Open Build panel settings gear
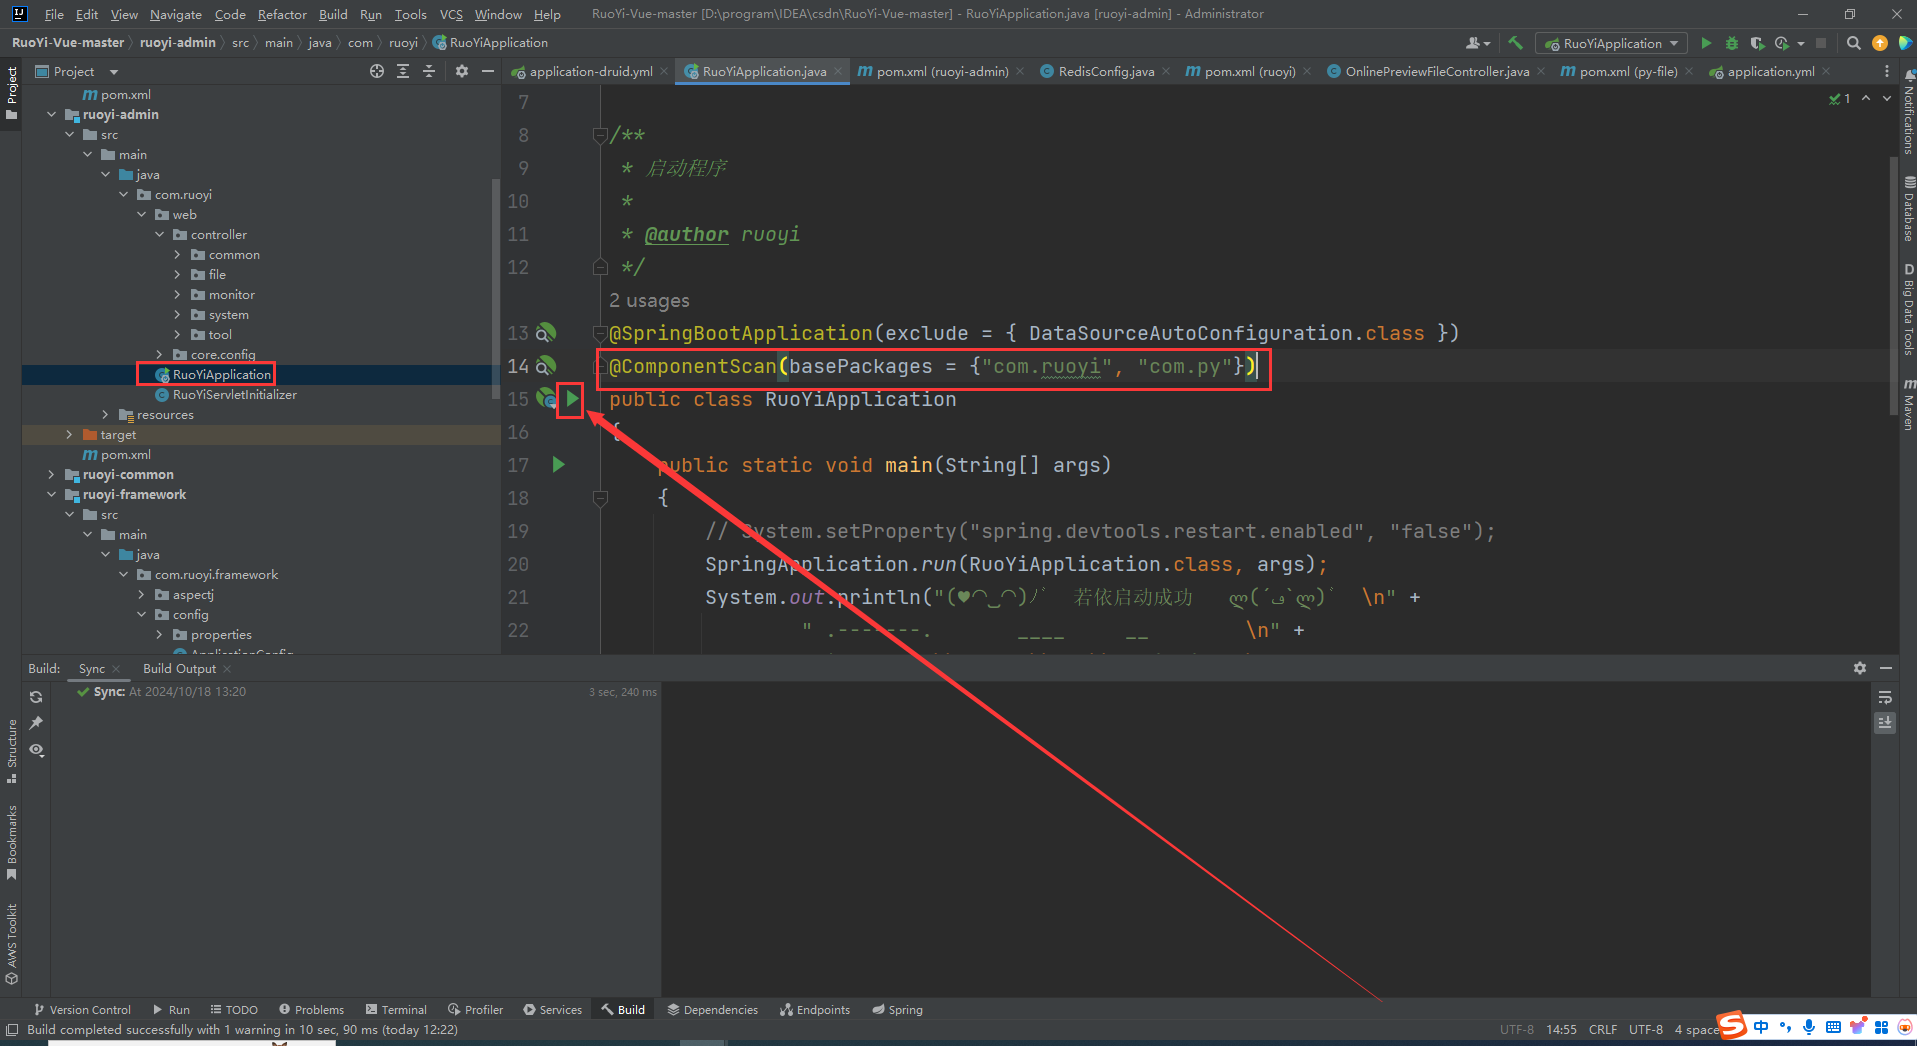Image resolution: width=1917 pixels, height=1046 pixels. (1860, 668)
